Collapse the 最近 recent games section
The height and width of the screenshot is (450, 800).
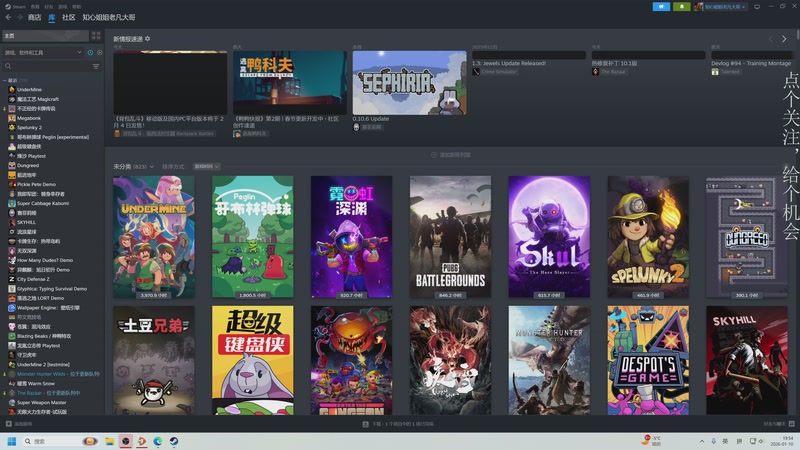pyautogui.click(x=5, y=80)
